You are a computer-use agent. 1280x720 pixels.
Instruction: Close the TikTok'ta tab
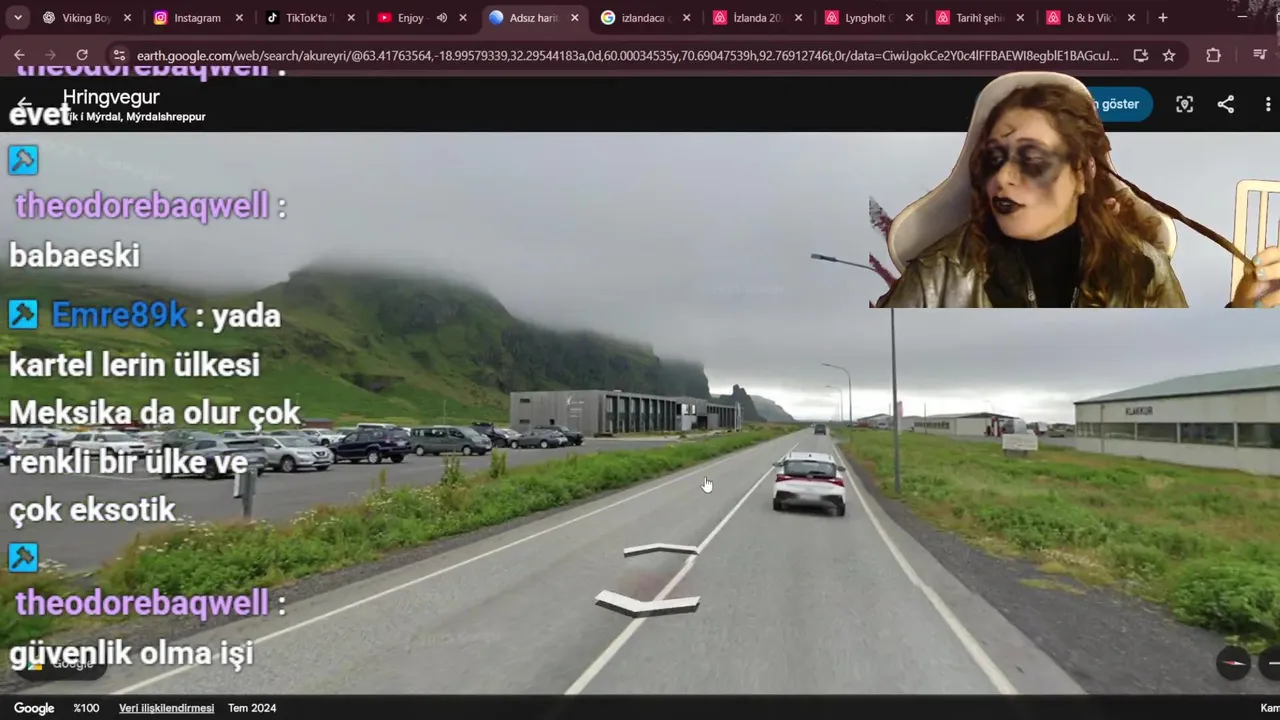tap(351, 18)
